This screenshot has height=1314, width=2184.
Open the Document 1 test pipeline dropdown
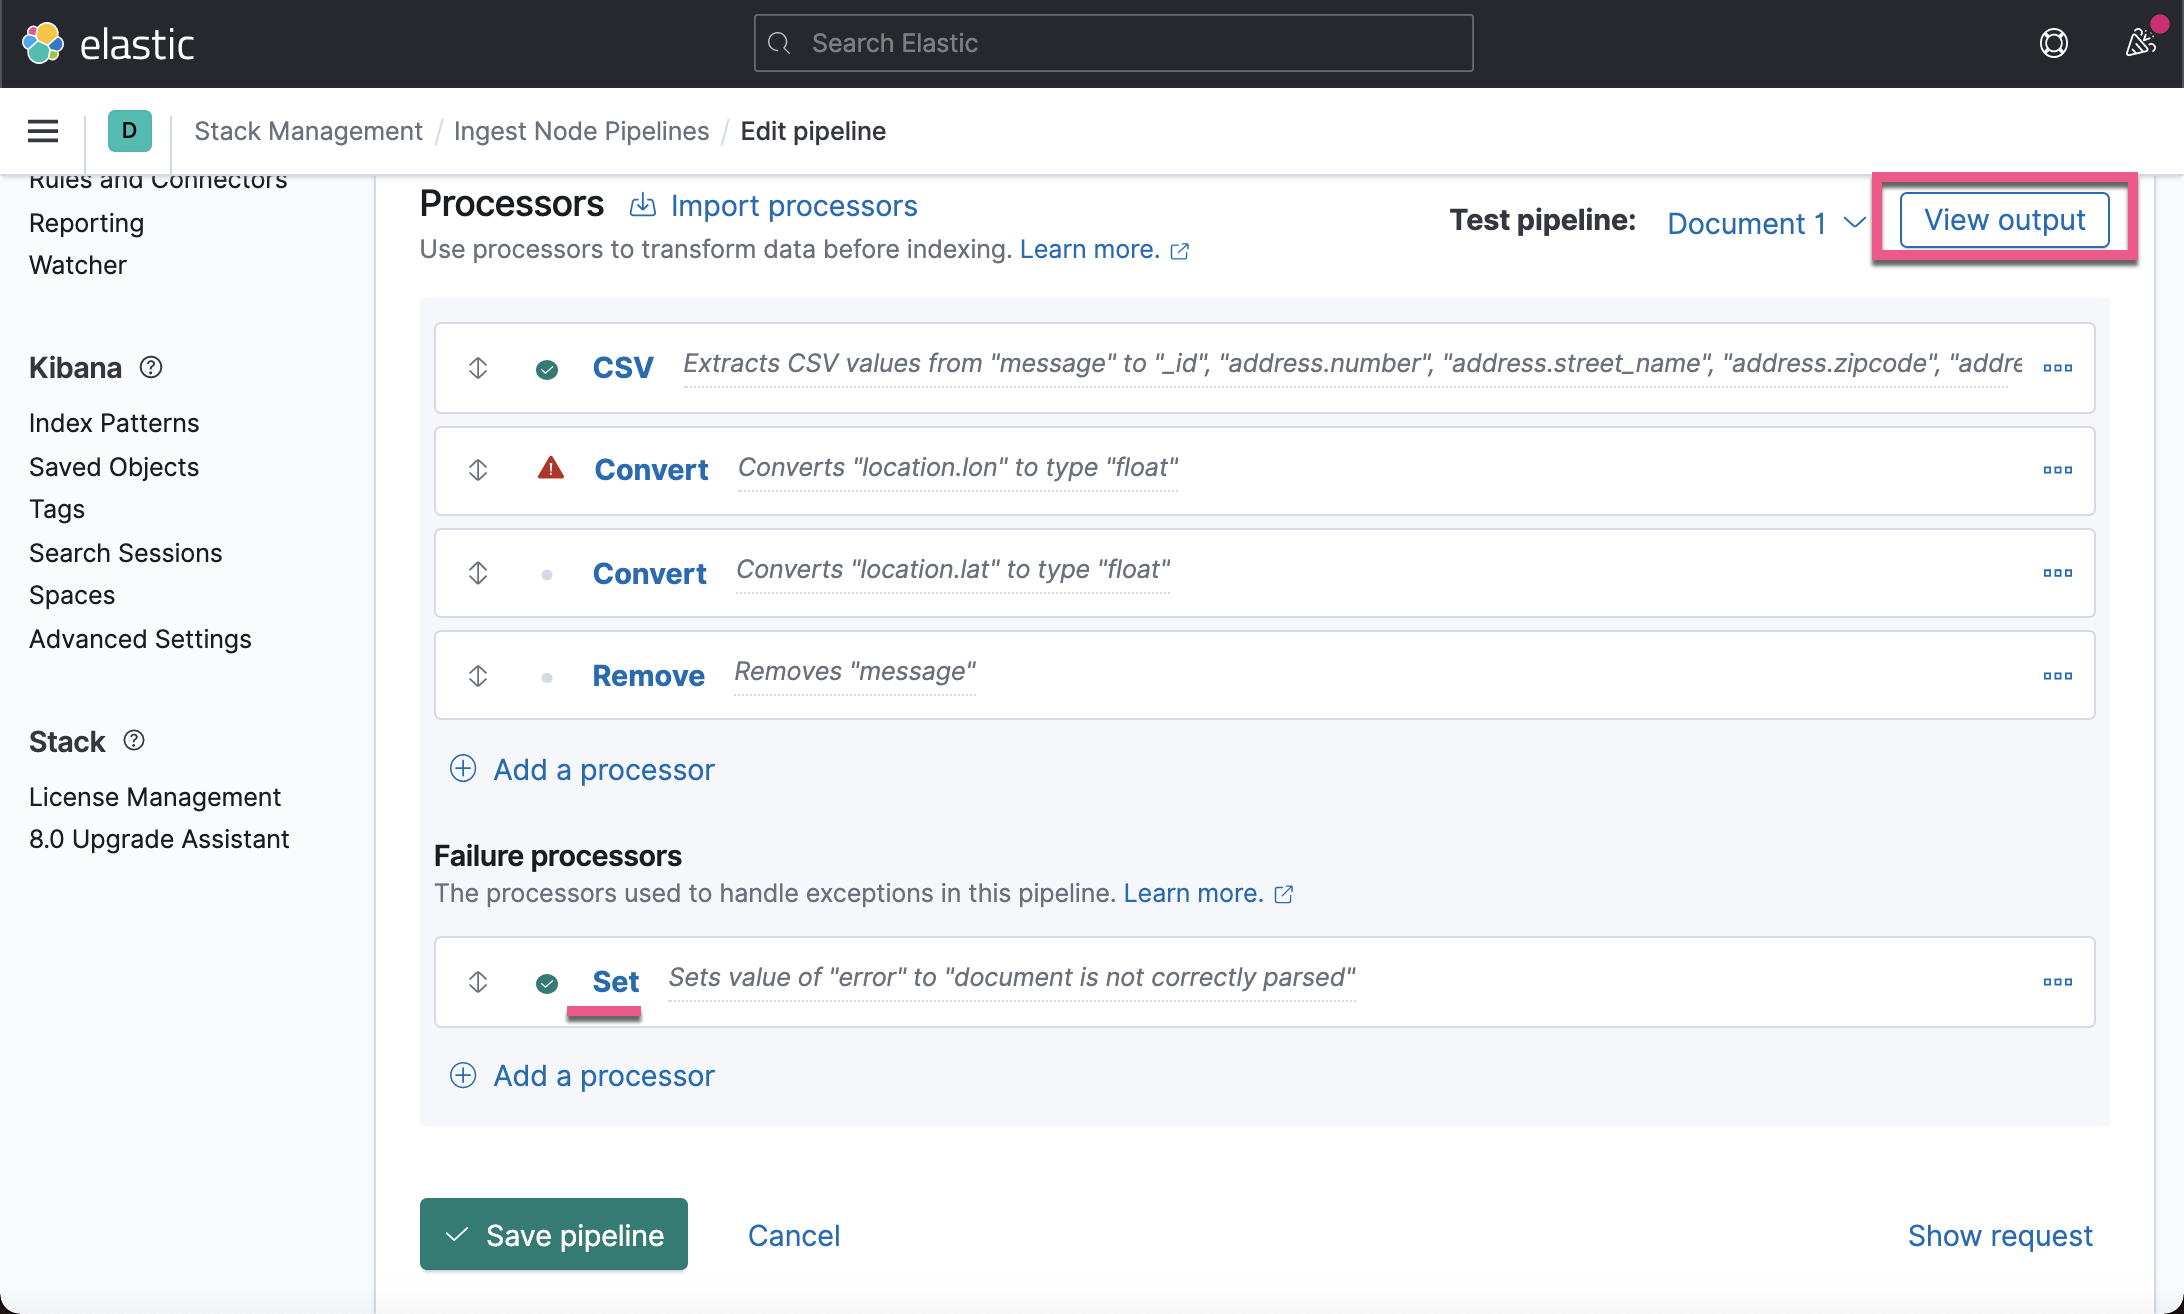click(x=1764, y=223)
